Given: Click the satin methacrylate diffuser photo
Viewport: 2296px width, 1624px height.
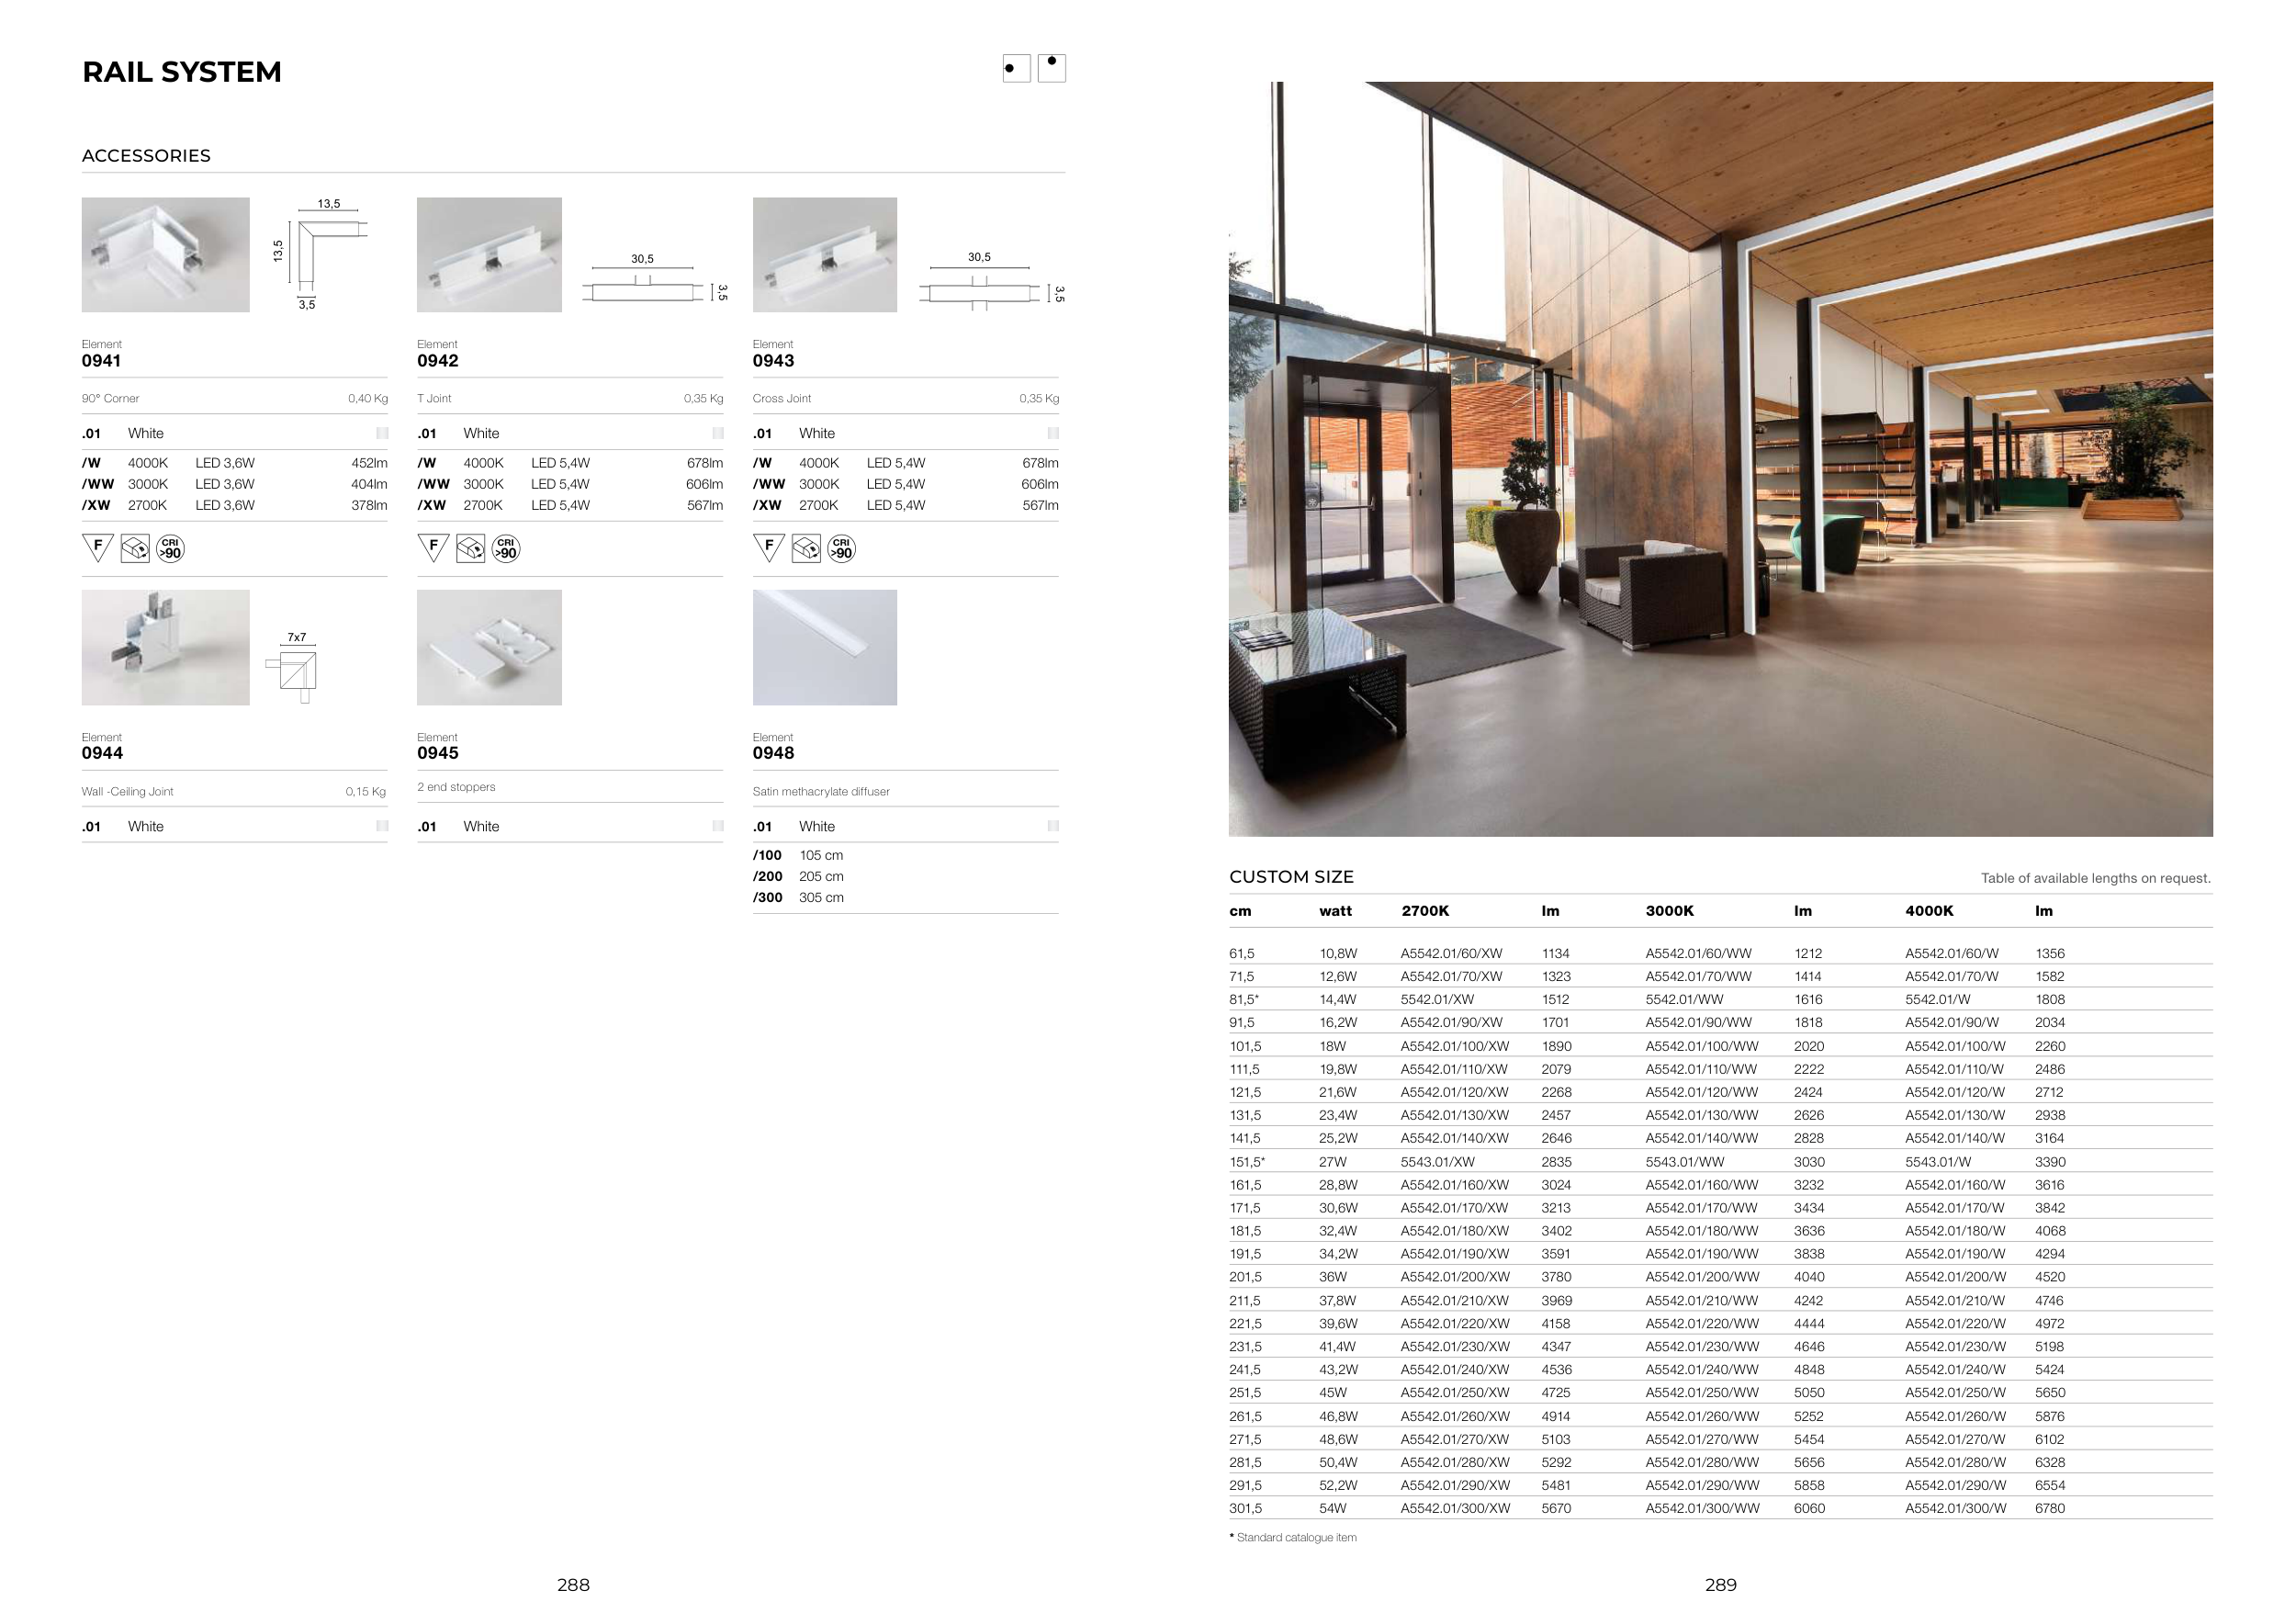Looking at the screenshot, I should pos(824,647).
